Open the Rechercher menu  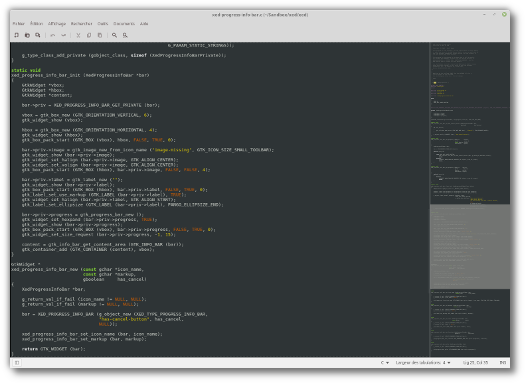pos(82,23)
